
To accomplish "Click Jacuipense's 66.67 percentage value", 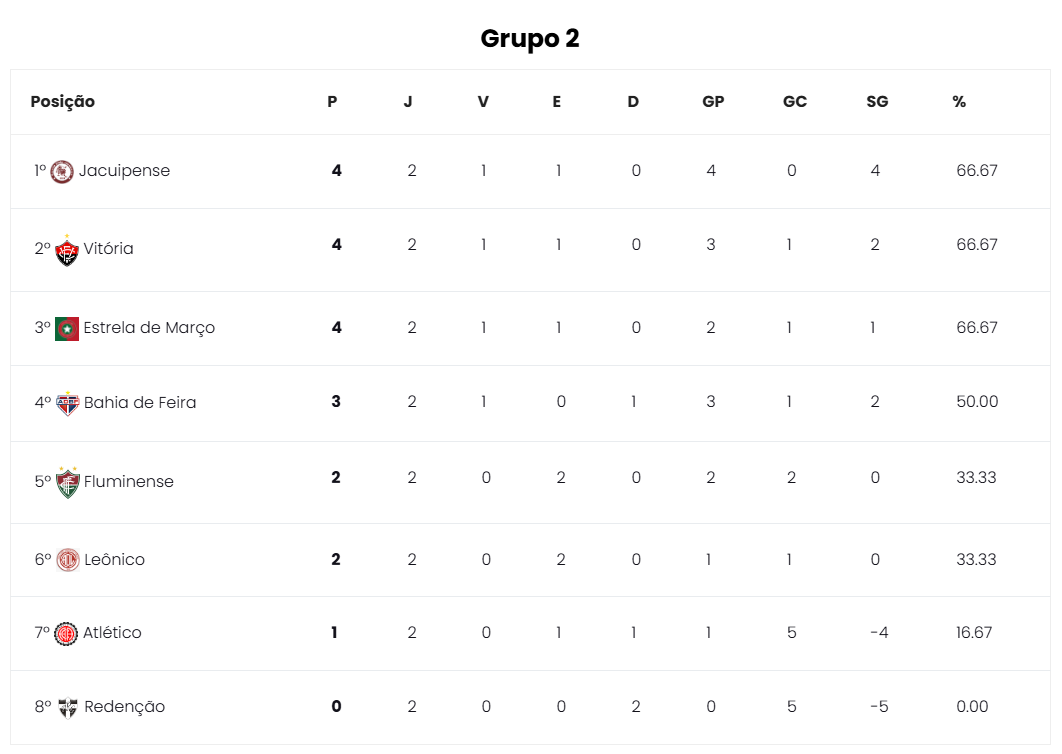I will coord(977,171).
